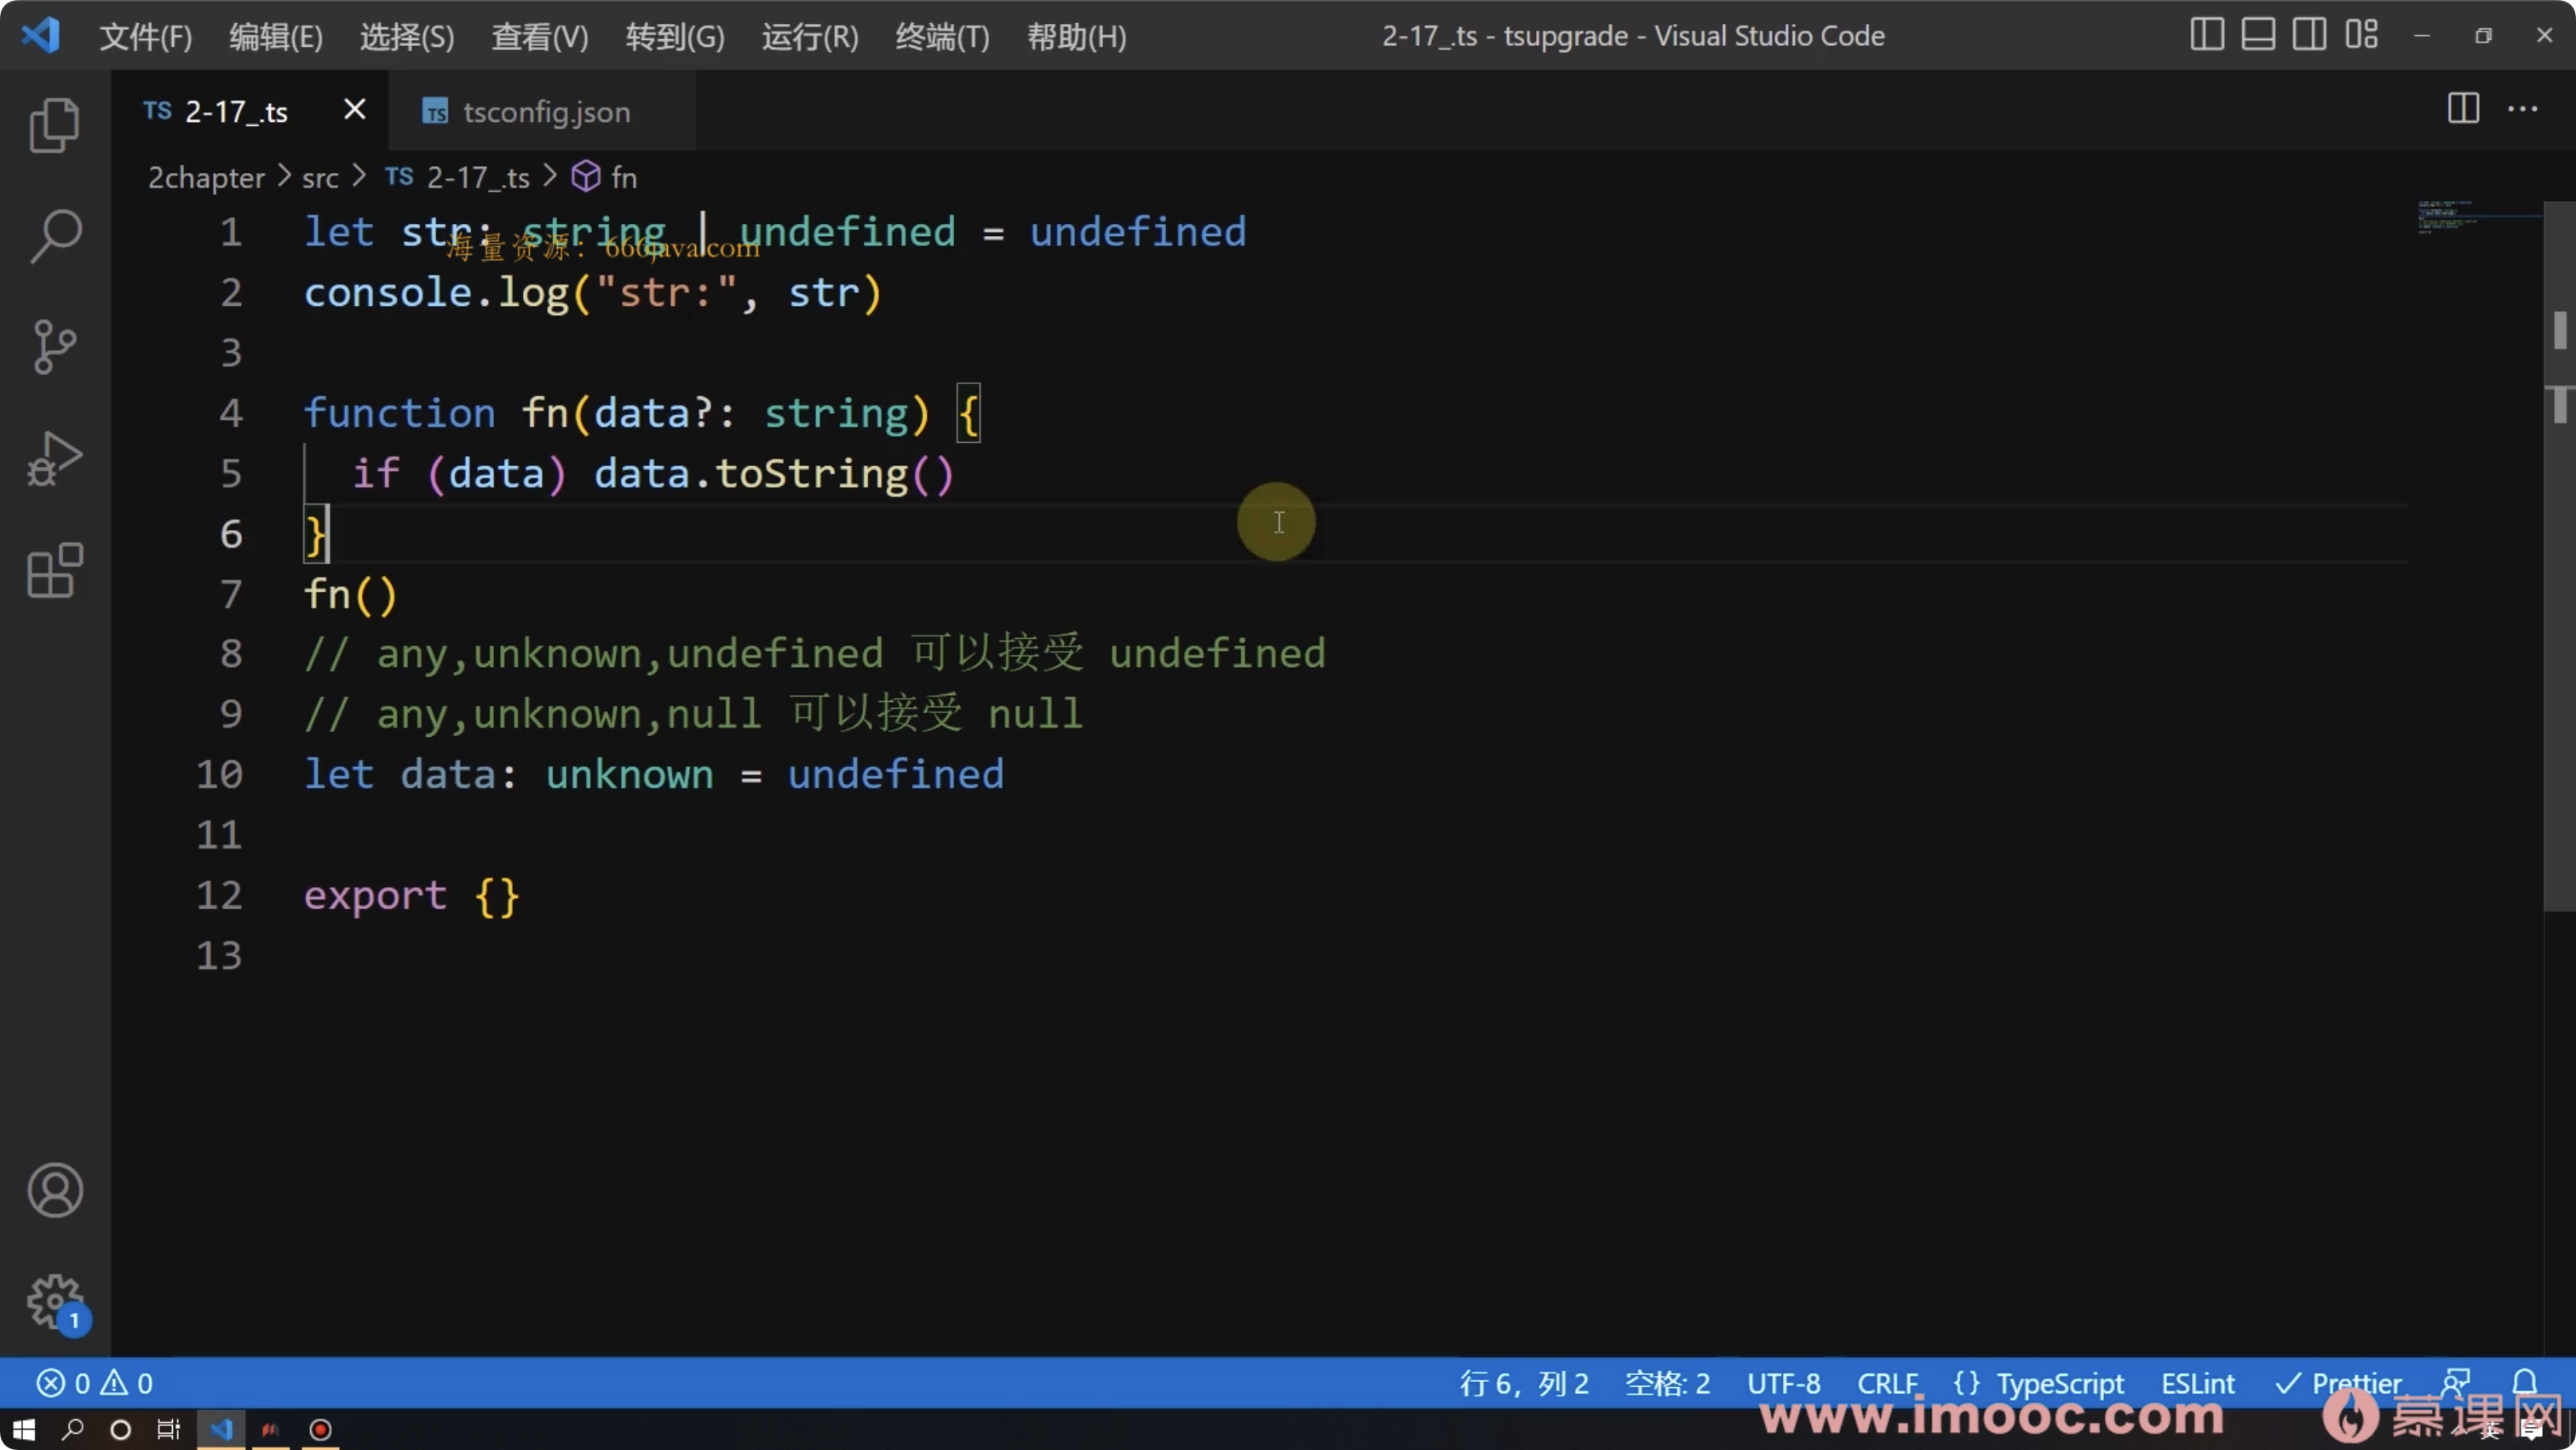Viewport: 2576px width, 1450px height.
Task: Open Source Control view icon
Action: 54,347
